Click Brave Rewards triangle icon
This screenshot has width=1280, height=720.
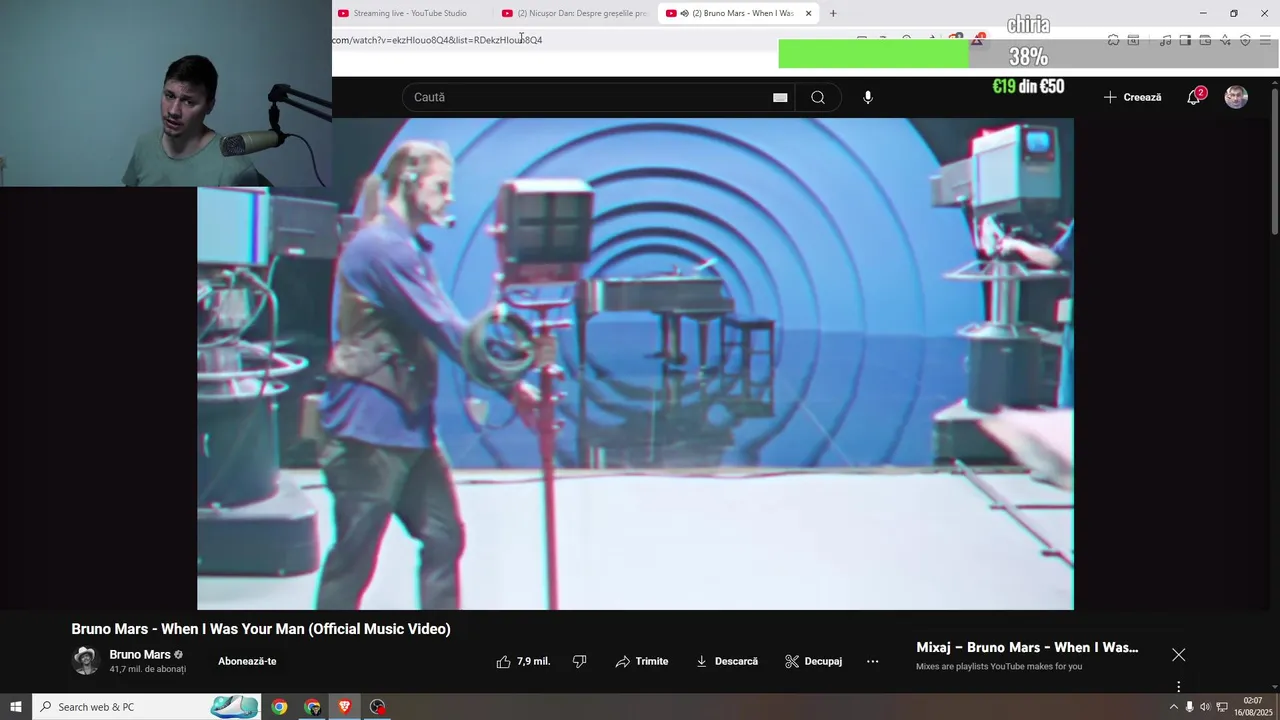tap(977, 39)
